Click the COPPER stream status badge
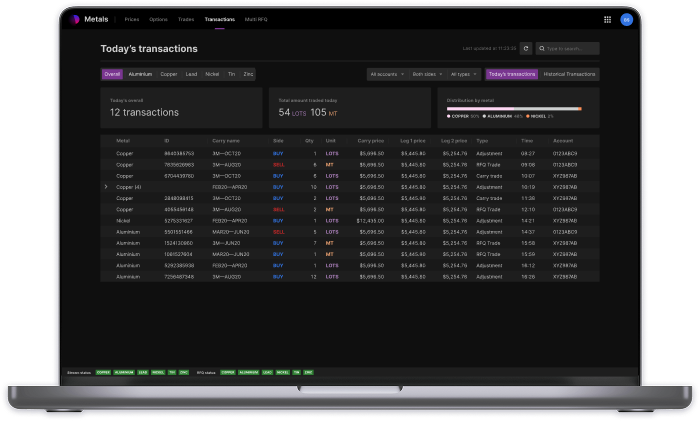 (x=102, y=372)
